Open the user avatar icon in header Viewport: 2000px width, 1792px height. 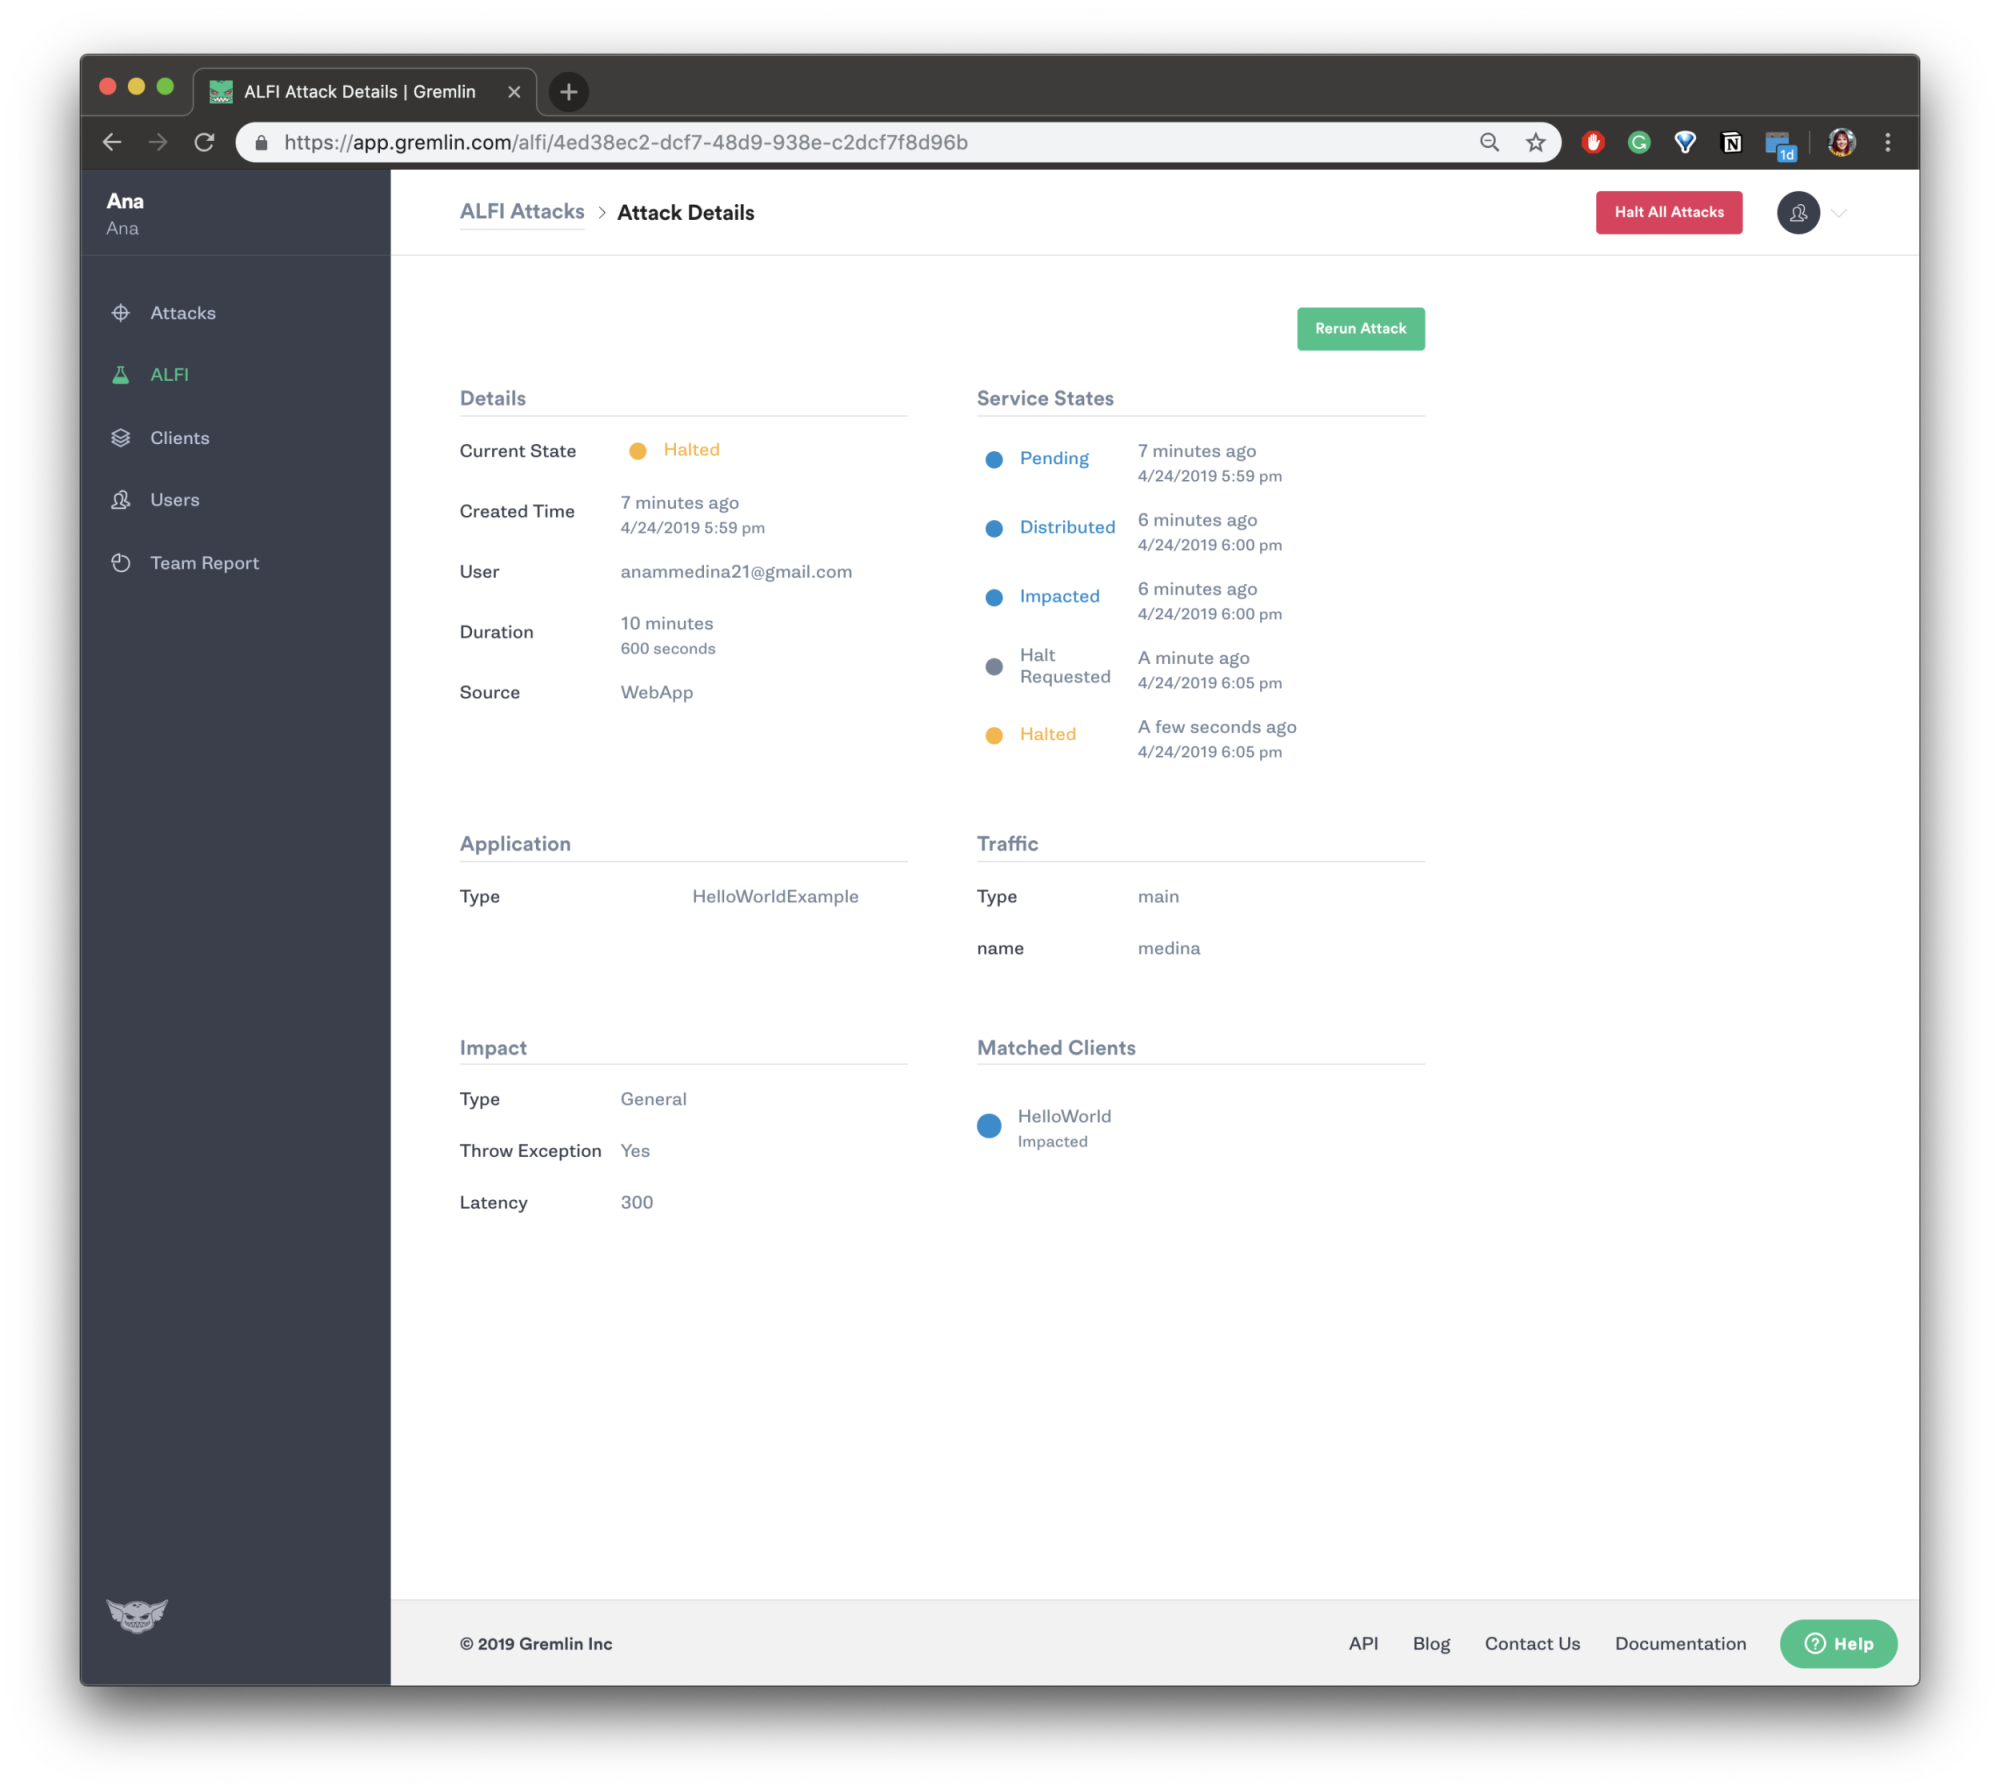(x=1798, y=213)
